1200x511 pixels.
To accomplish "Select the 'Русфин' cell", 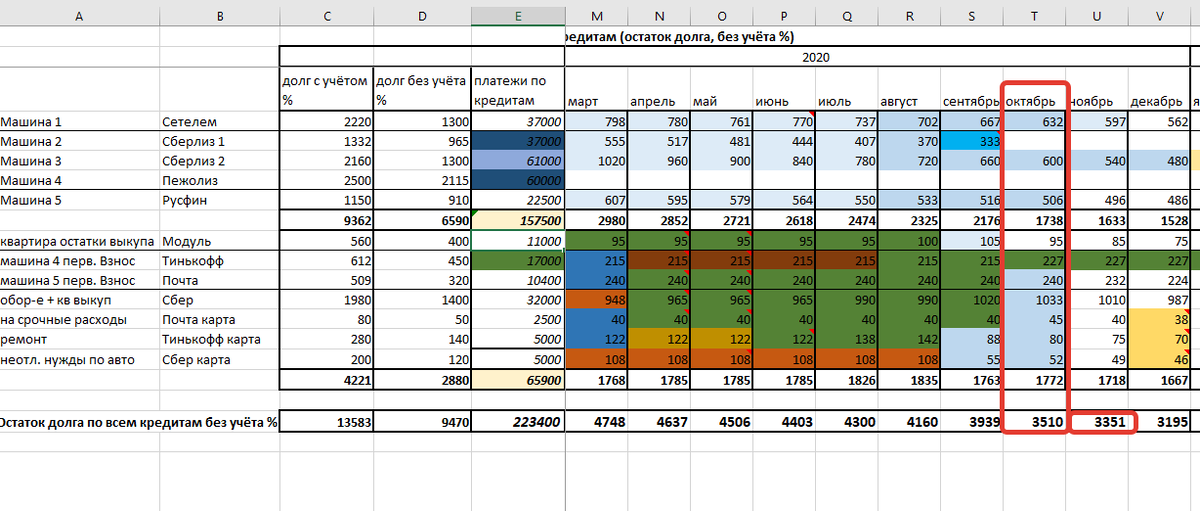I will (219, 201).
